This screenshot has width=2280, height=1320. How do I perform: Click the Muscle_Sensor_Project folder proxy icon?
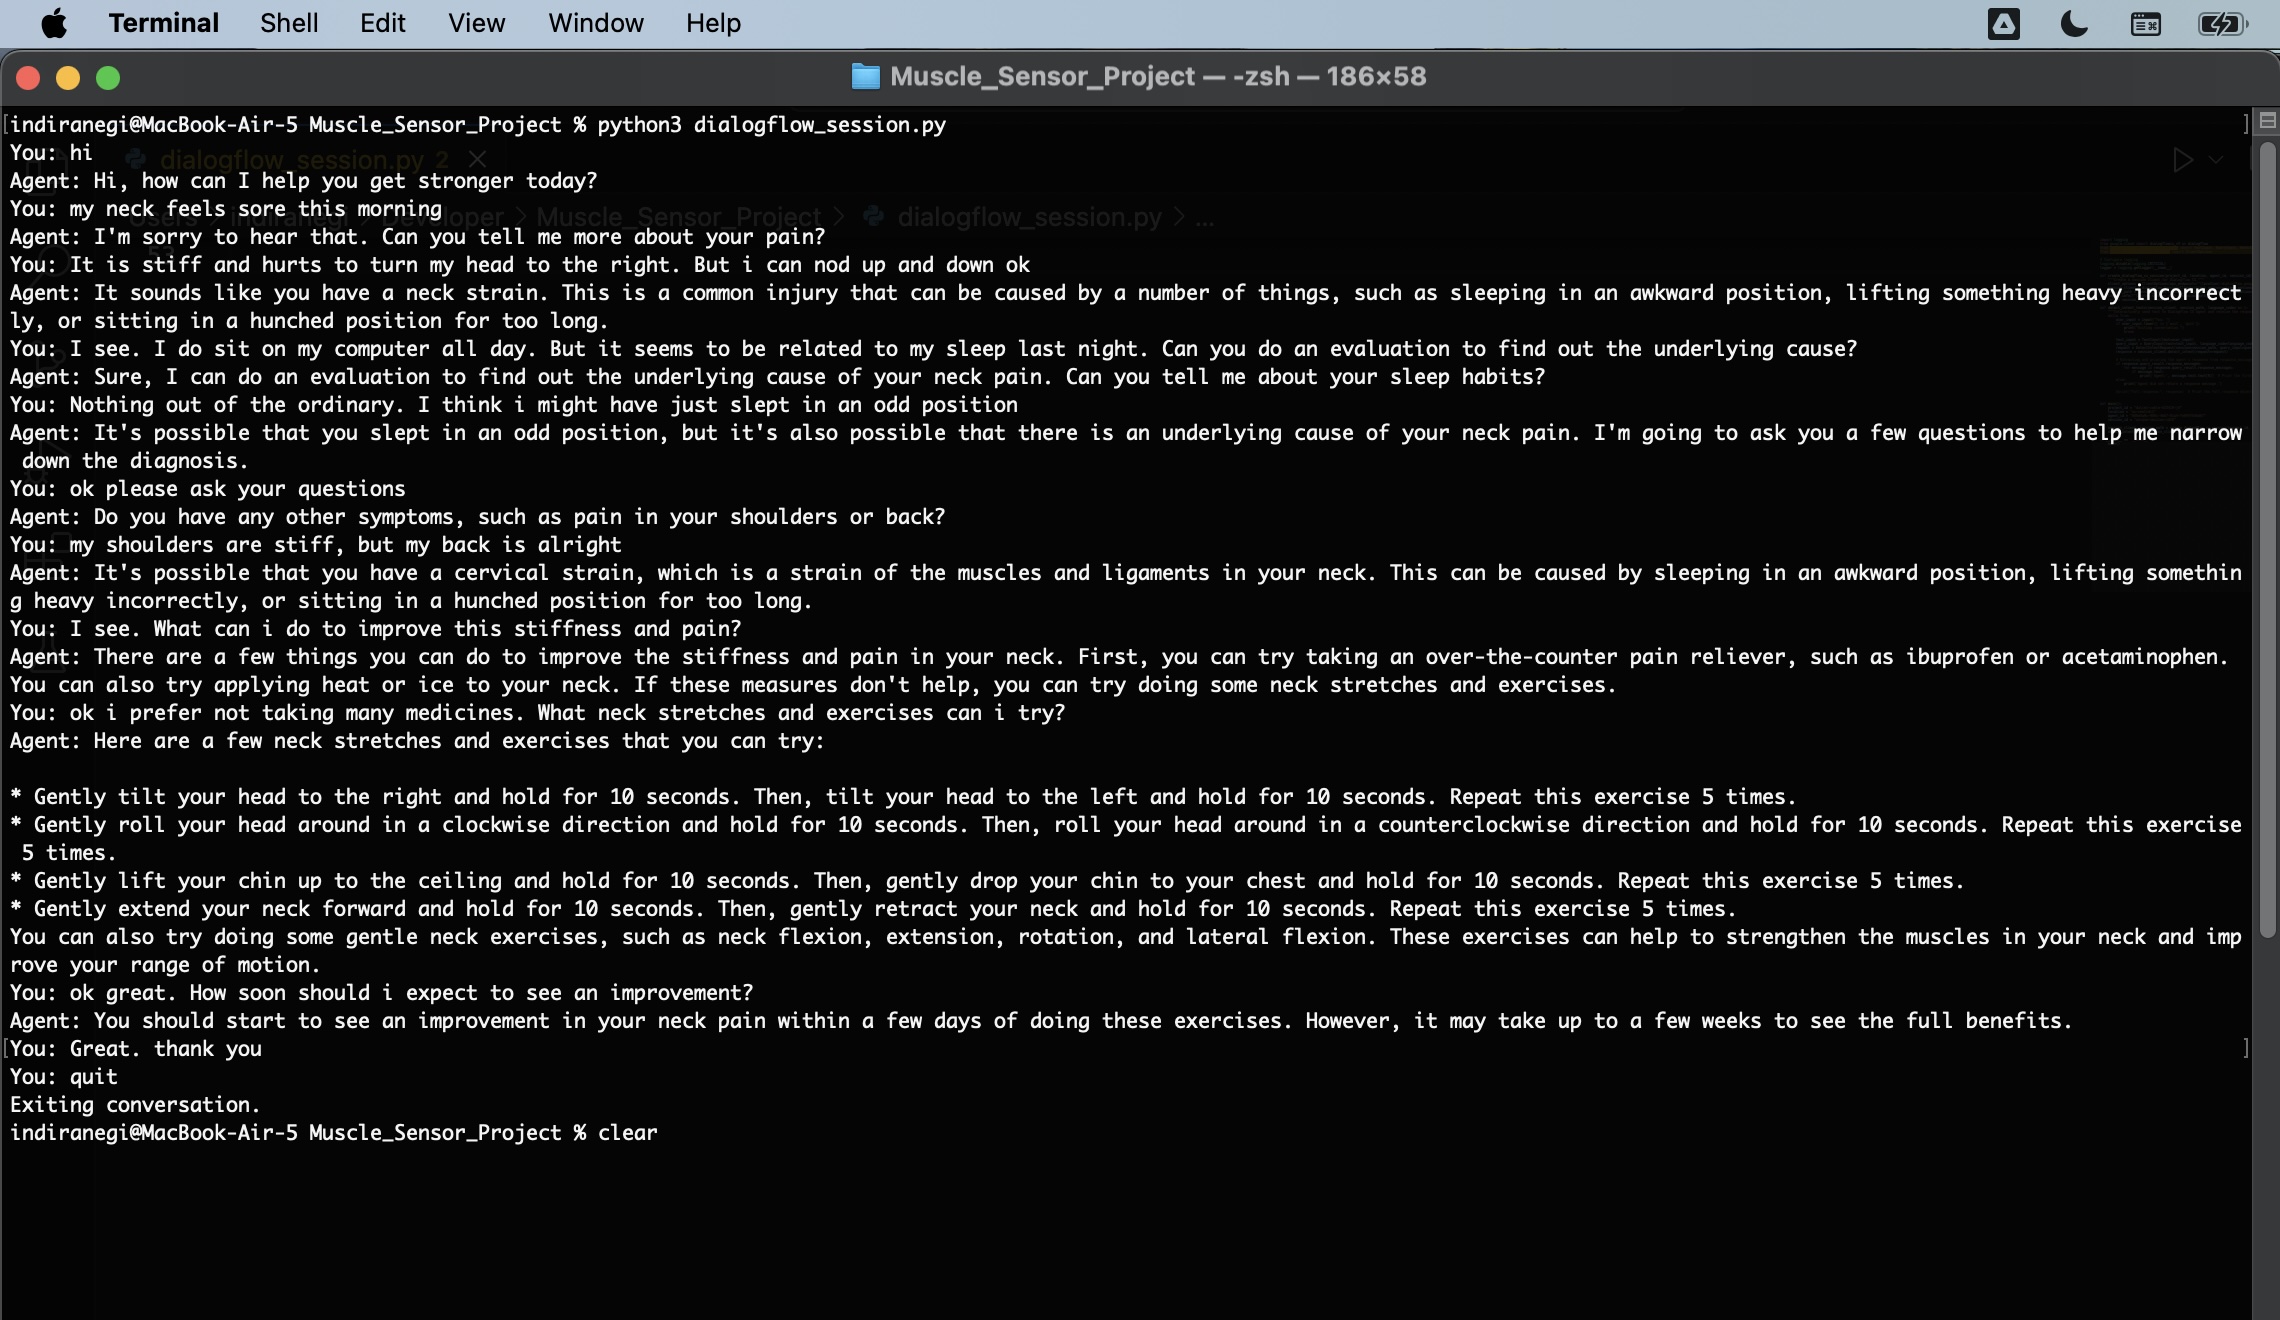(x=865, y=77)
